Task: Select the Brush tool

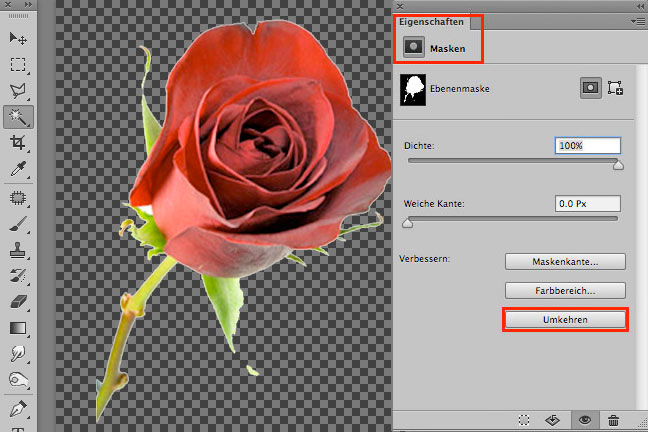Action: (18, 223)
